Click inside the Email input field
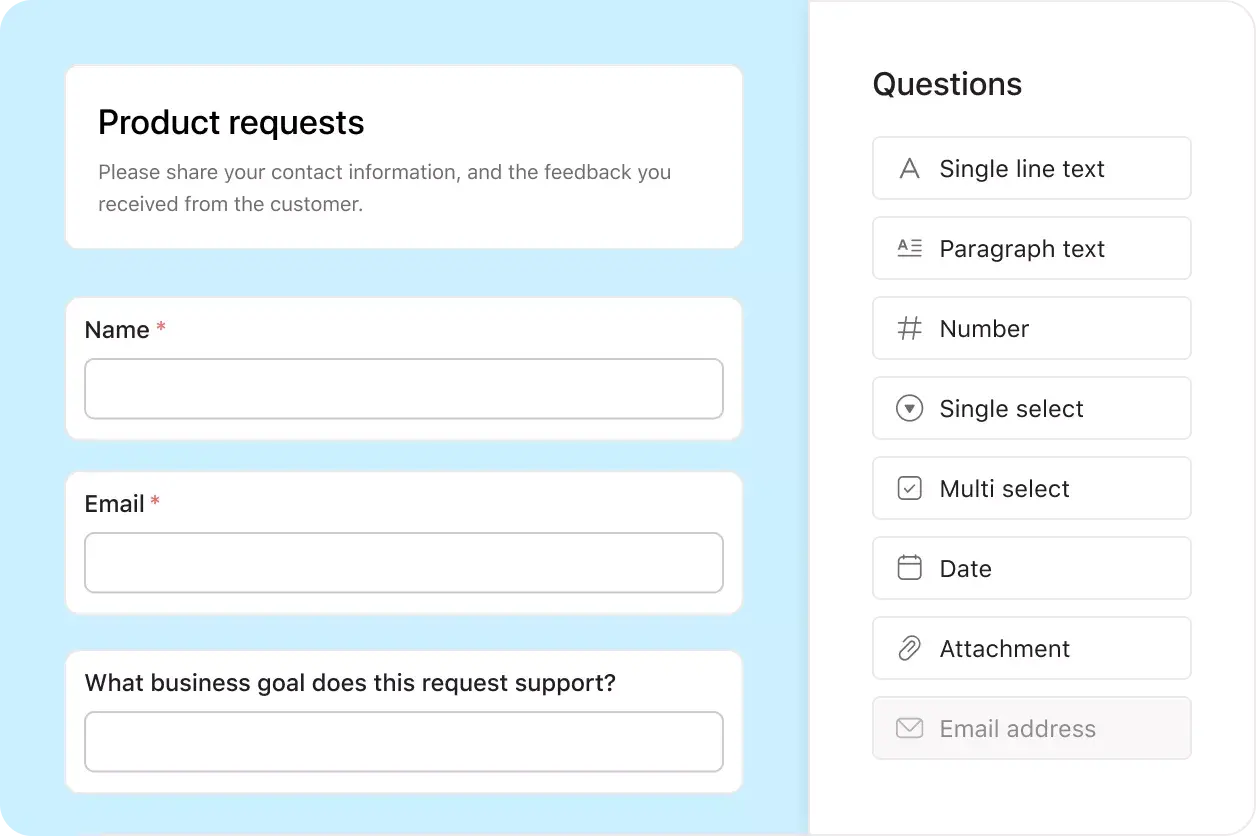The height and width of the screenshot is (836, 1256). click(x=403, y=563)
